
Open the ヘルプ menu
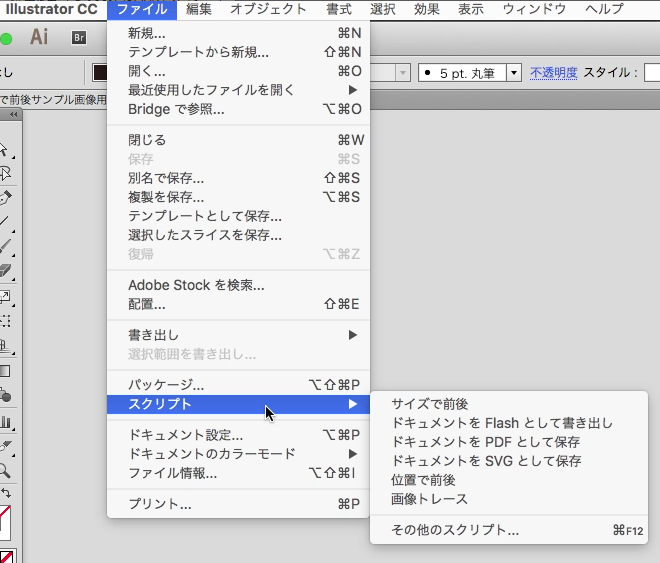point(604,9)
